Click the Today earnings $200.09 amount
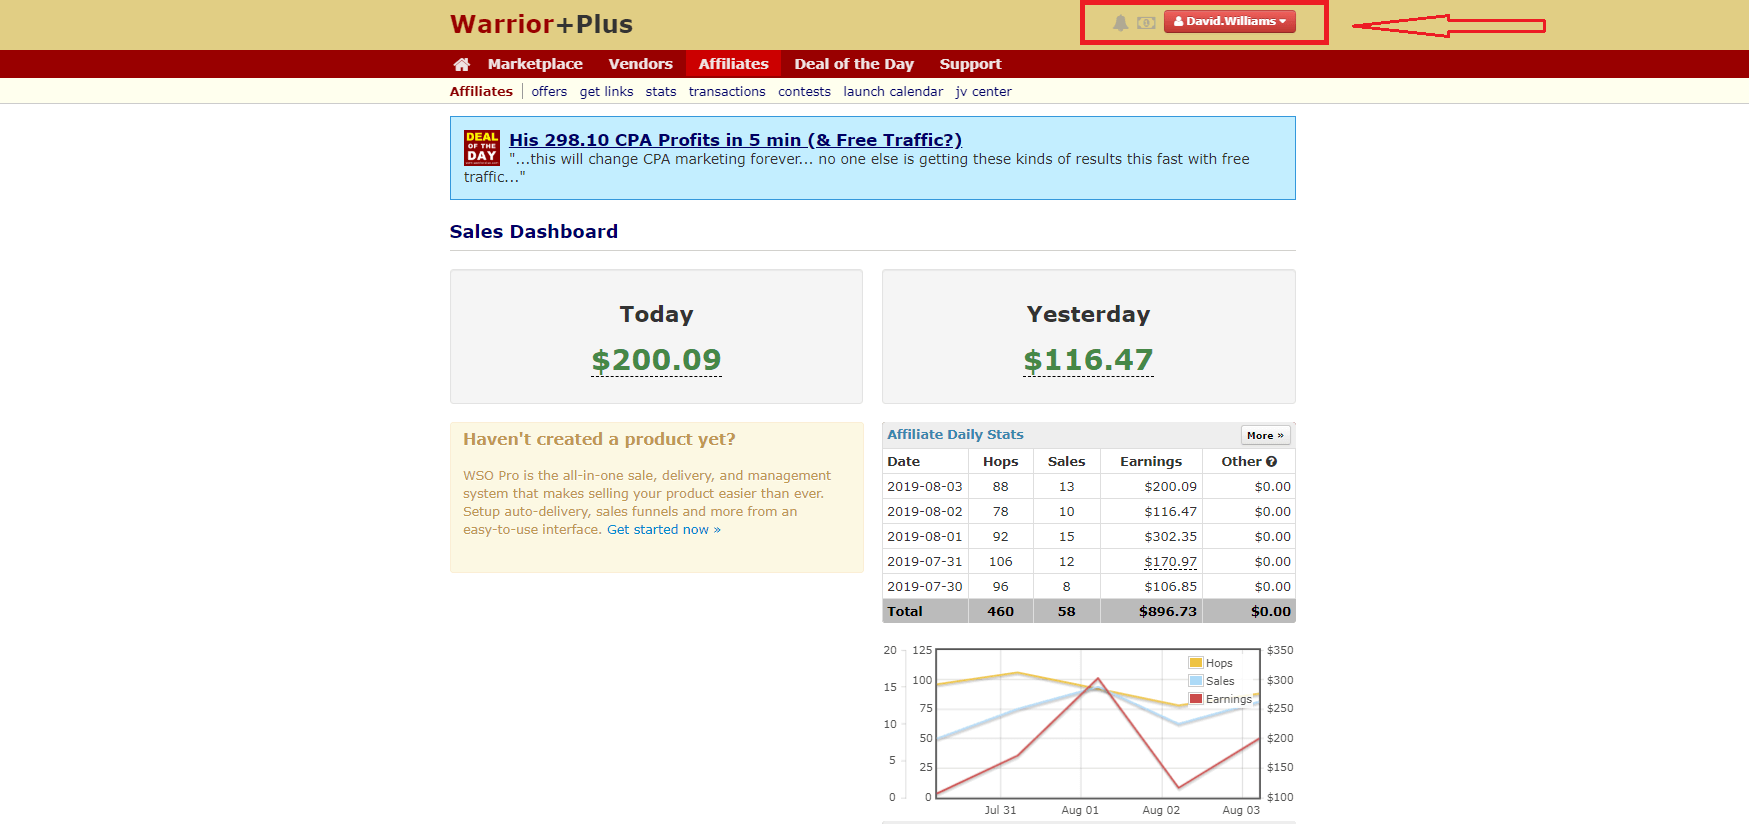 point(656,360)
